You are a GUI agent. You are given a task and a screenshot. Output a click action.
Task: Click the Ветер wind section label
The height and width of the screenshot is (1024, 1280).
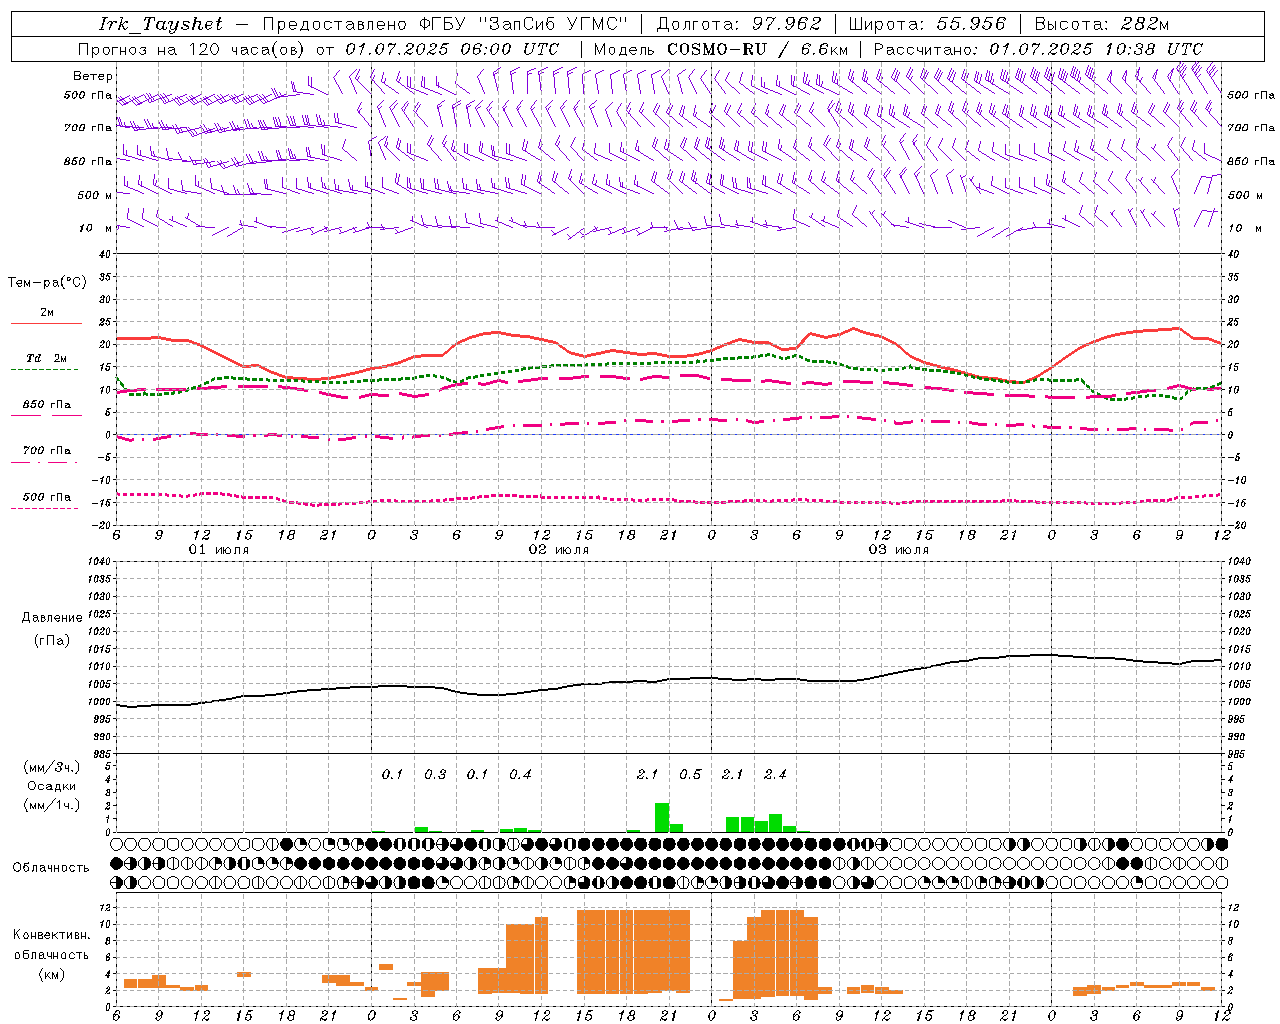(93, 76)
